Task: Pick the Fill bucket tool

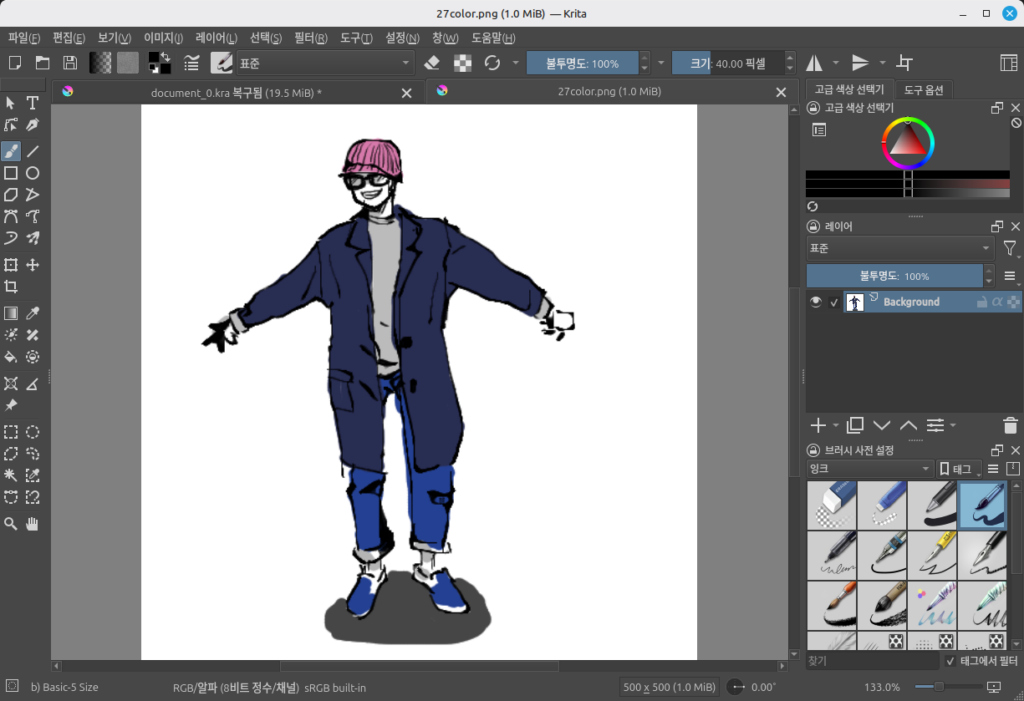Action: 11,356
